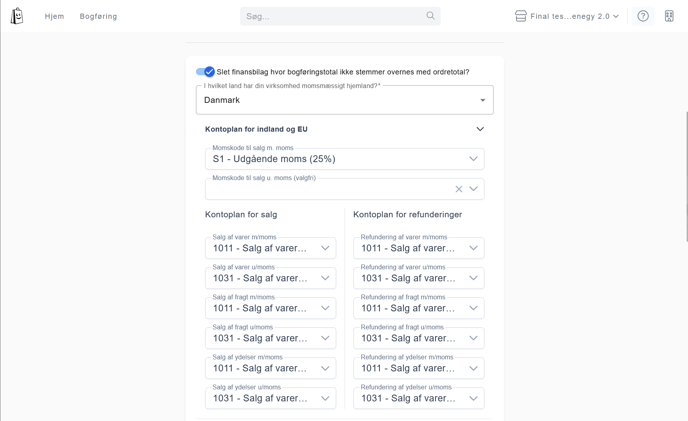Click the store icon beside Final test name

[x=520, y=16]
